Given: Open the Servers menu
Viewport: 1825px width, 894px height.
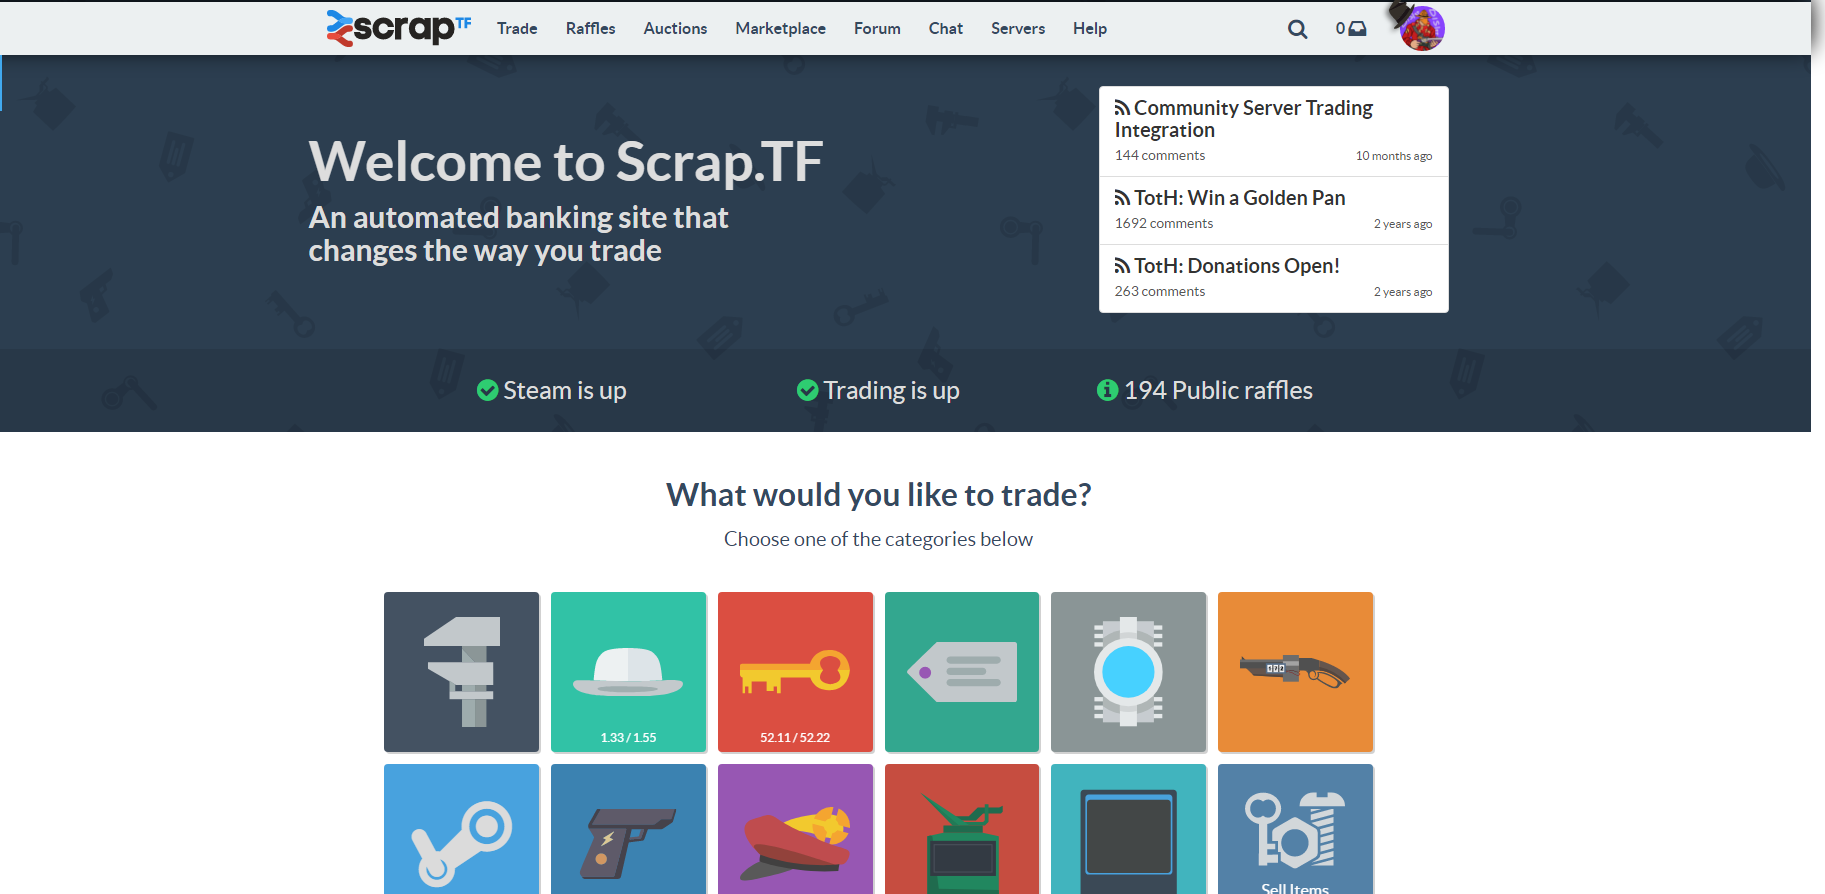Looking at the screenshot, I should pos(1018,29).
